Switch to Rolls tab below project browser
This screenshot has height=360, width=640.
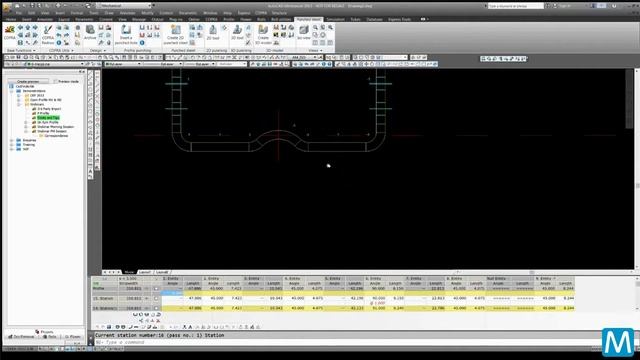tap(50, 337)
